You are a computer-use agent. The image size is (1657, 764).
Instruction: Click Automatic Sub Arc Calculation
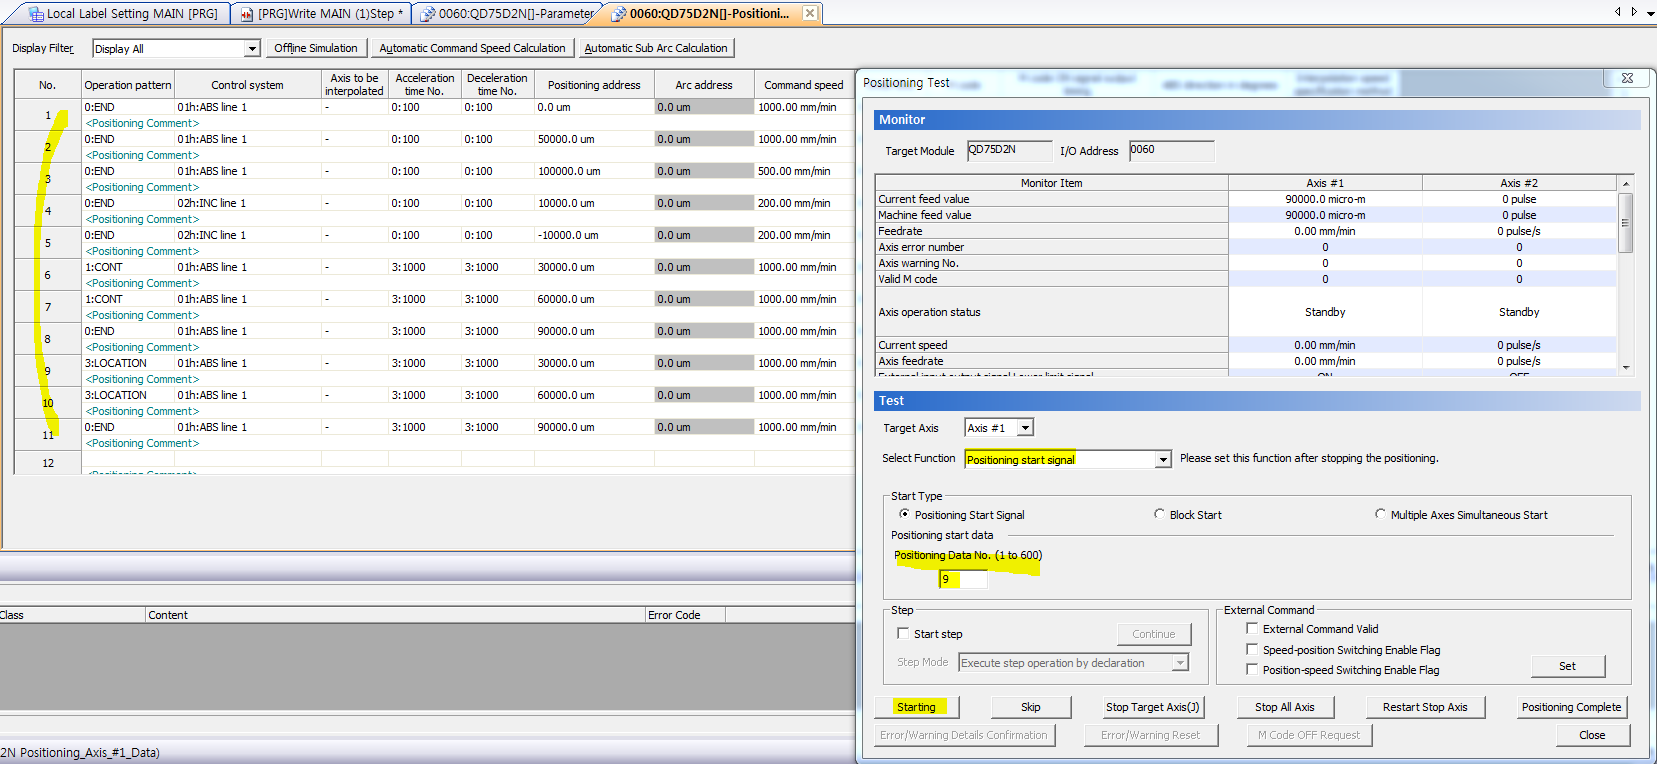point(656,48)
